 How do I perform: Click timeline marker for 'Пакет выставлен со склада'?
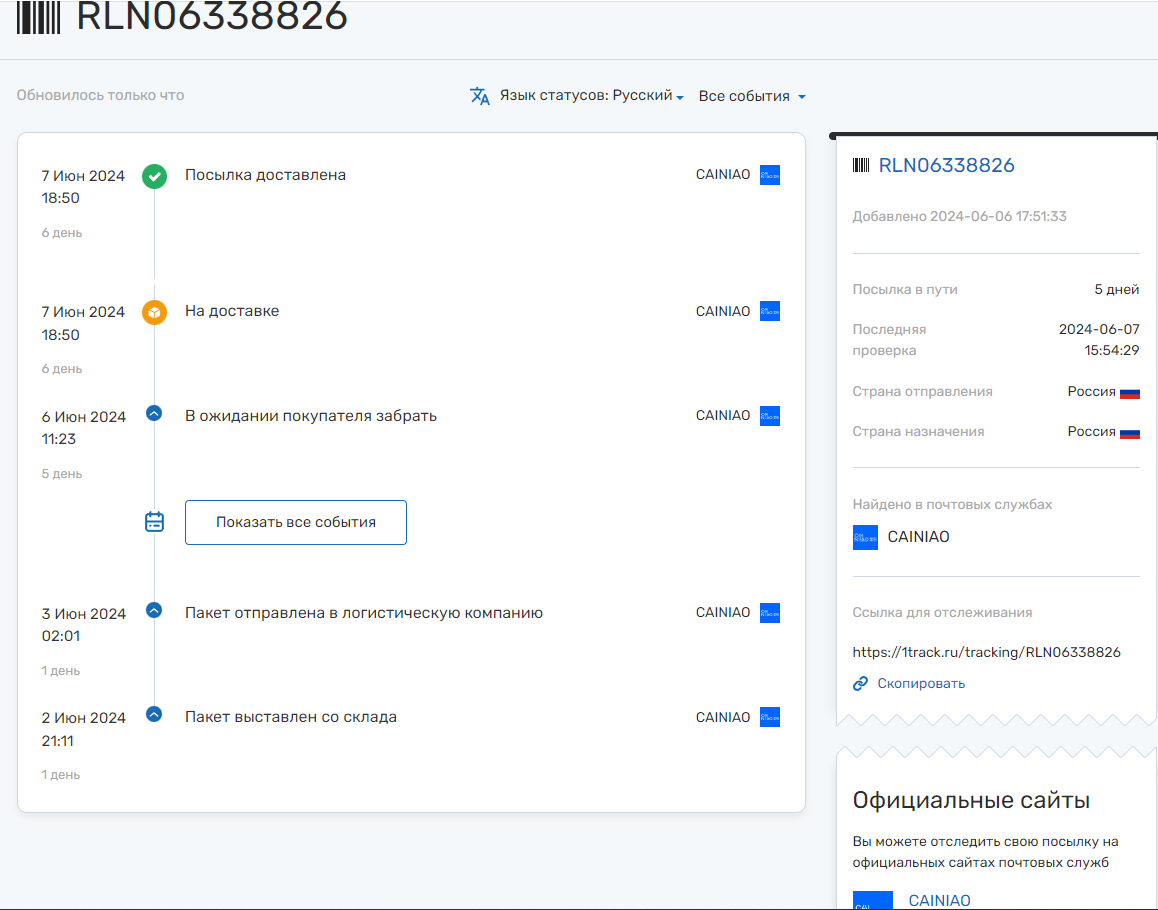[x=154, y=714]
